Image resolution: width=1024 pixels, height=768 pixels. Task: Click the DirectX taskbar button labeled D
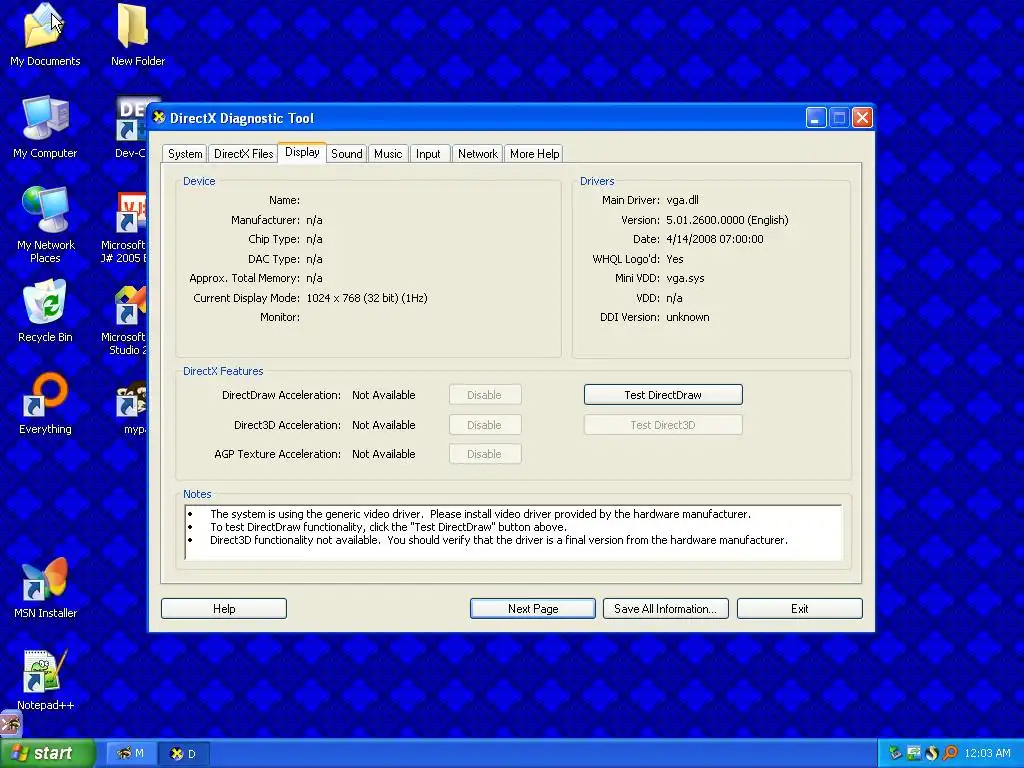[184, 753]
